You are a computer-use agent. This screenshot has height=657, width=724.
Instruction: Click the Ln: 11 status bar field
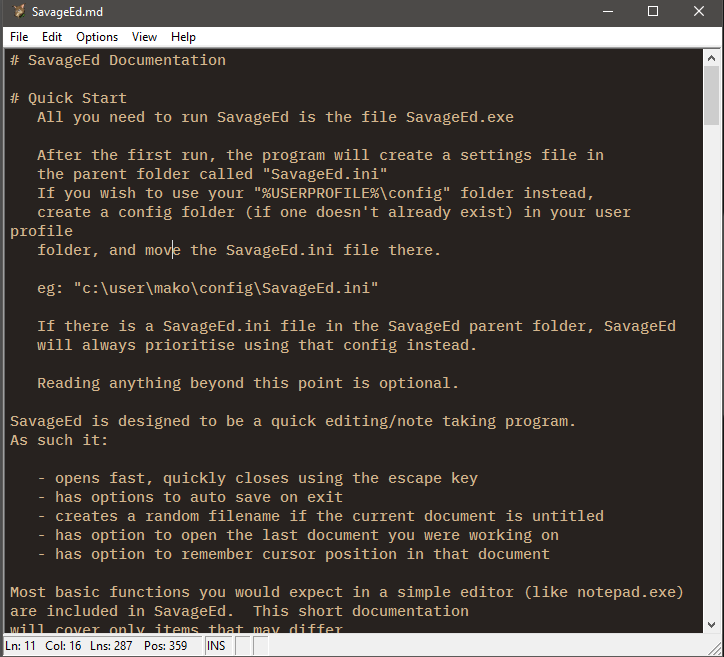point(20,645)
